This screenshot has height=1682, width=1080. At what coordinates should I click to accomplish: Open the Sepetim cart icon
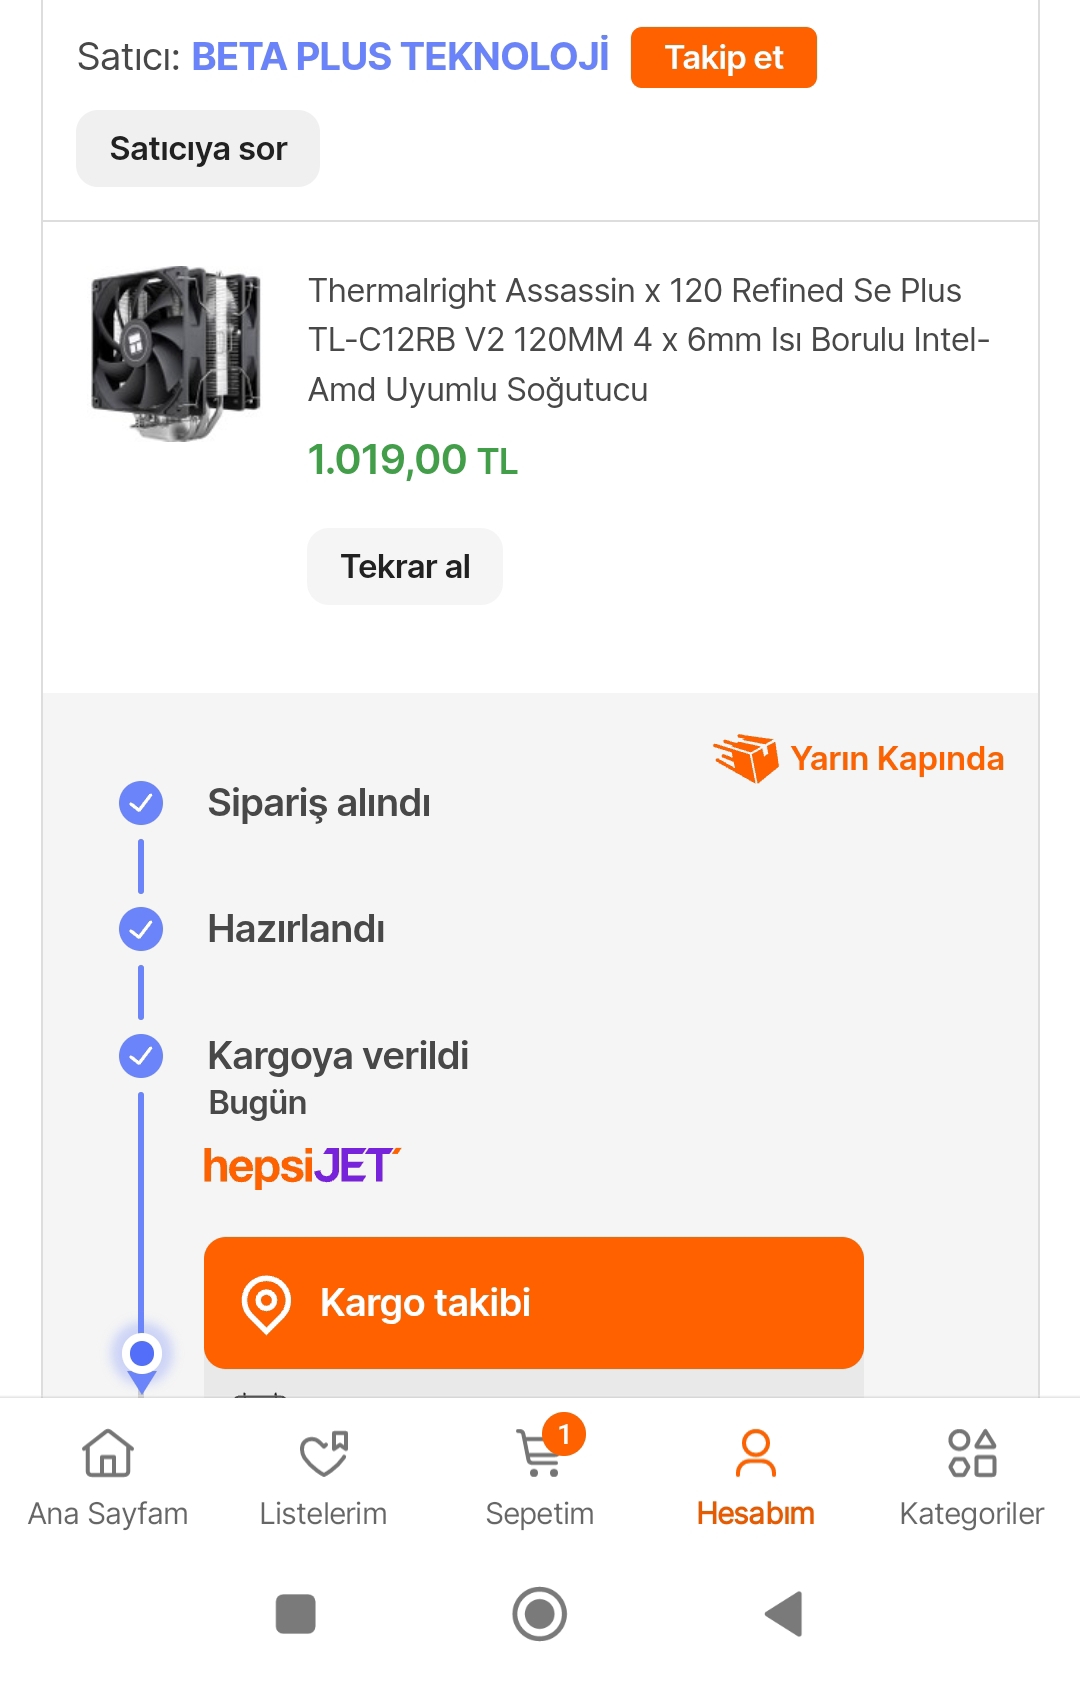[540, 1453]
